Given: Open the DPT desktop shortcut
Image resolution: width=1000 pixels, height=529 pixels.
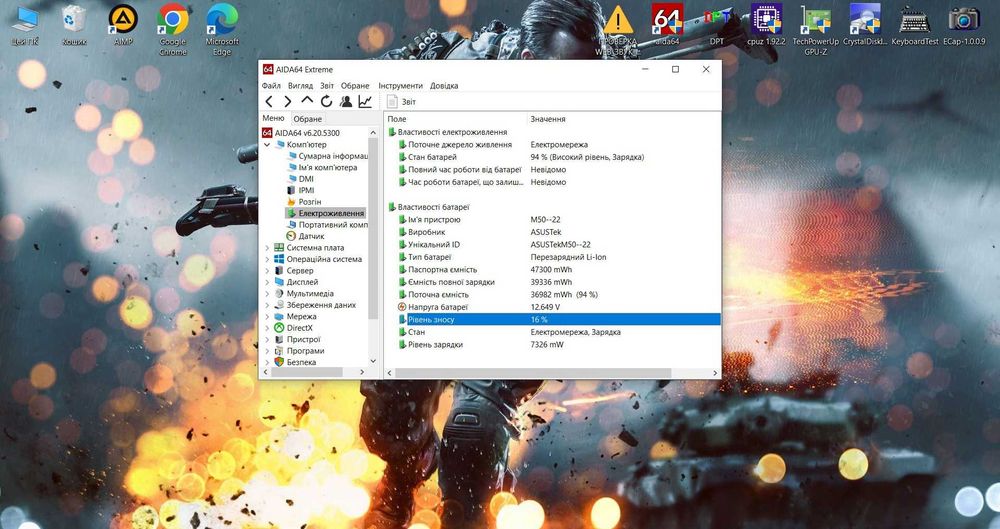Looking at the screenshot, I should [x=717, y=26].
